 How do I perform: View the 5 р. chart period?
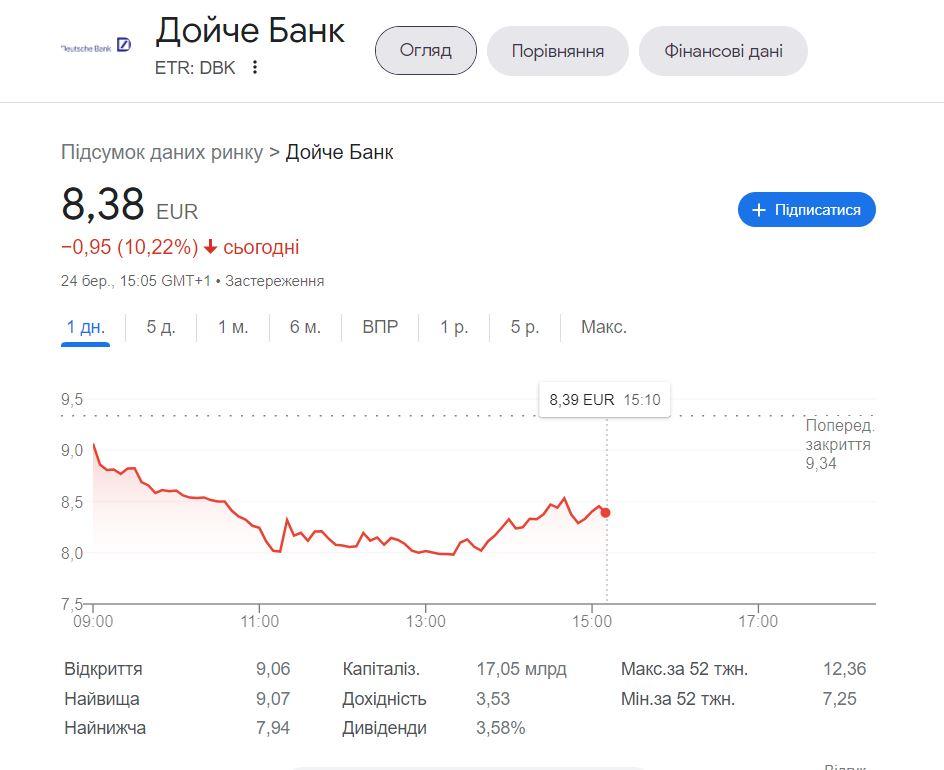(524, 327)
